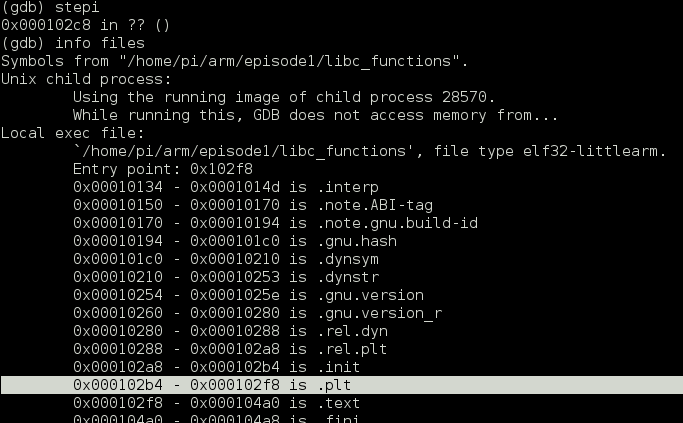Click the .gnu.hash section row

pos(235,241)
